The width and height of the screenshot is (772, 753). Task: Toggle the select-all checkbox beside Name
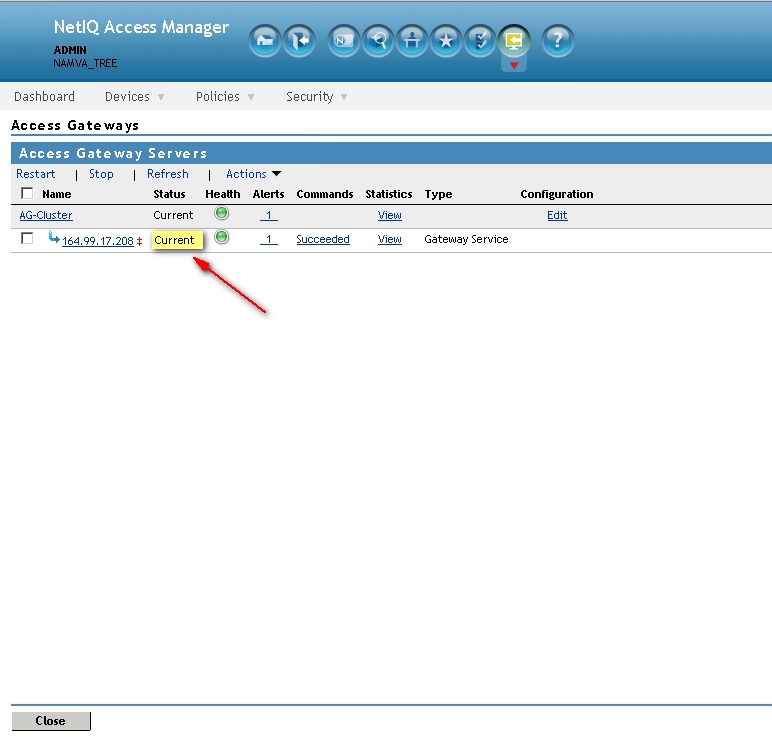(x=27, y=193)
